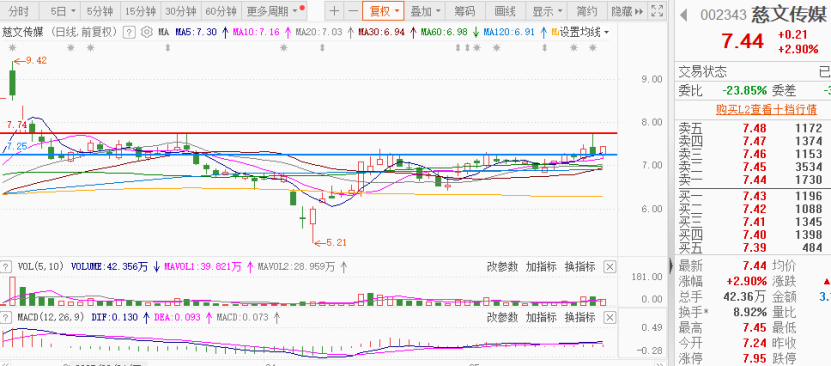Toggle 隐藏 to hide side panel

(x=627, y=11)
